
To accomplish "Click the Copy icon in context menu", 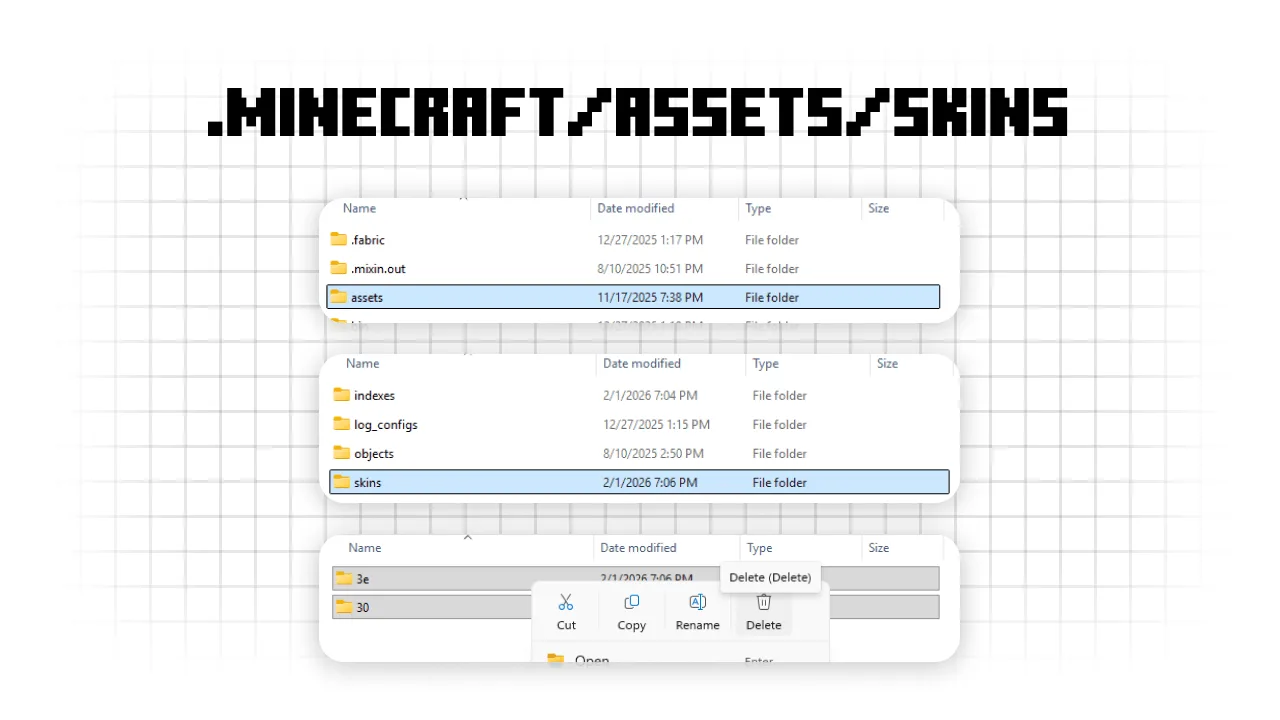I will [x=631, y=602].
